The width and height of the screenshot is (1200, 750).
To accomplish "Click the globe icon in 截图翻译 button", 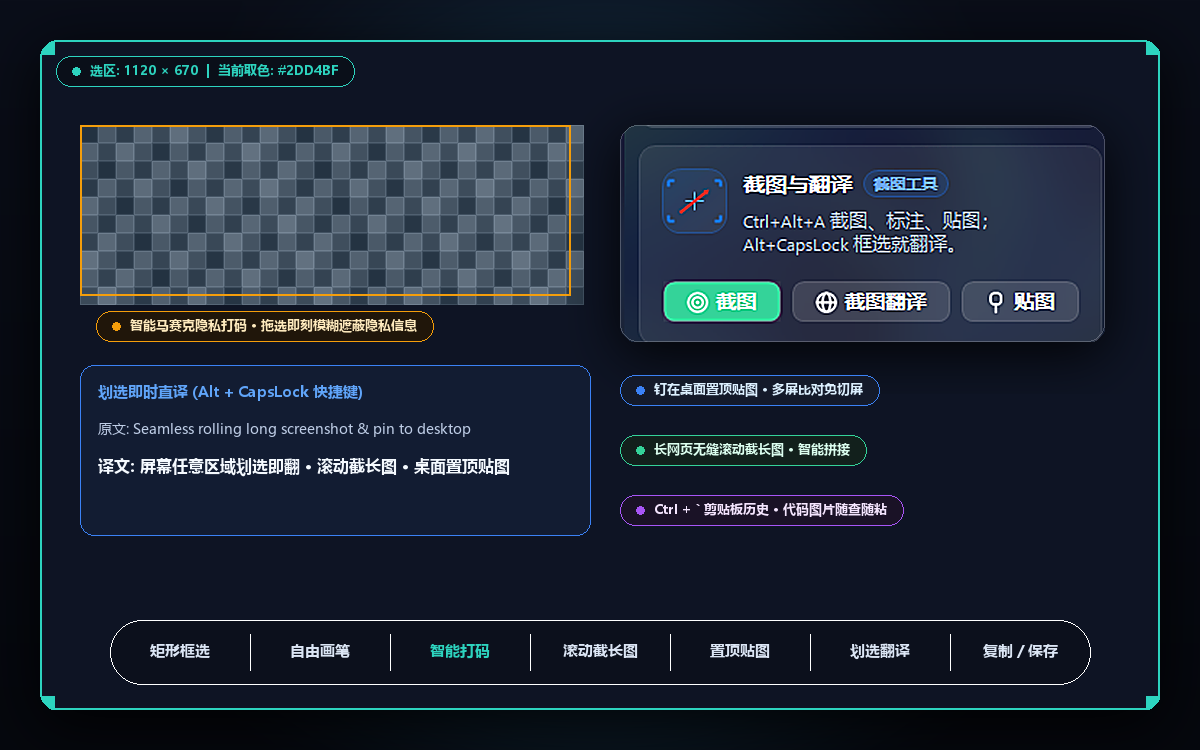I will (826, 302).
